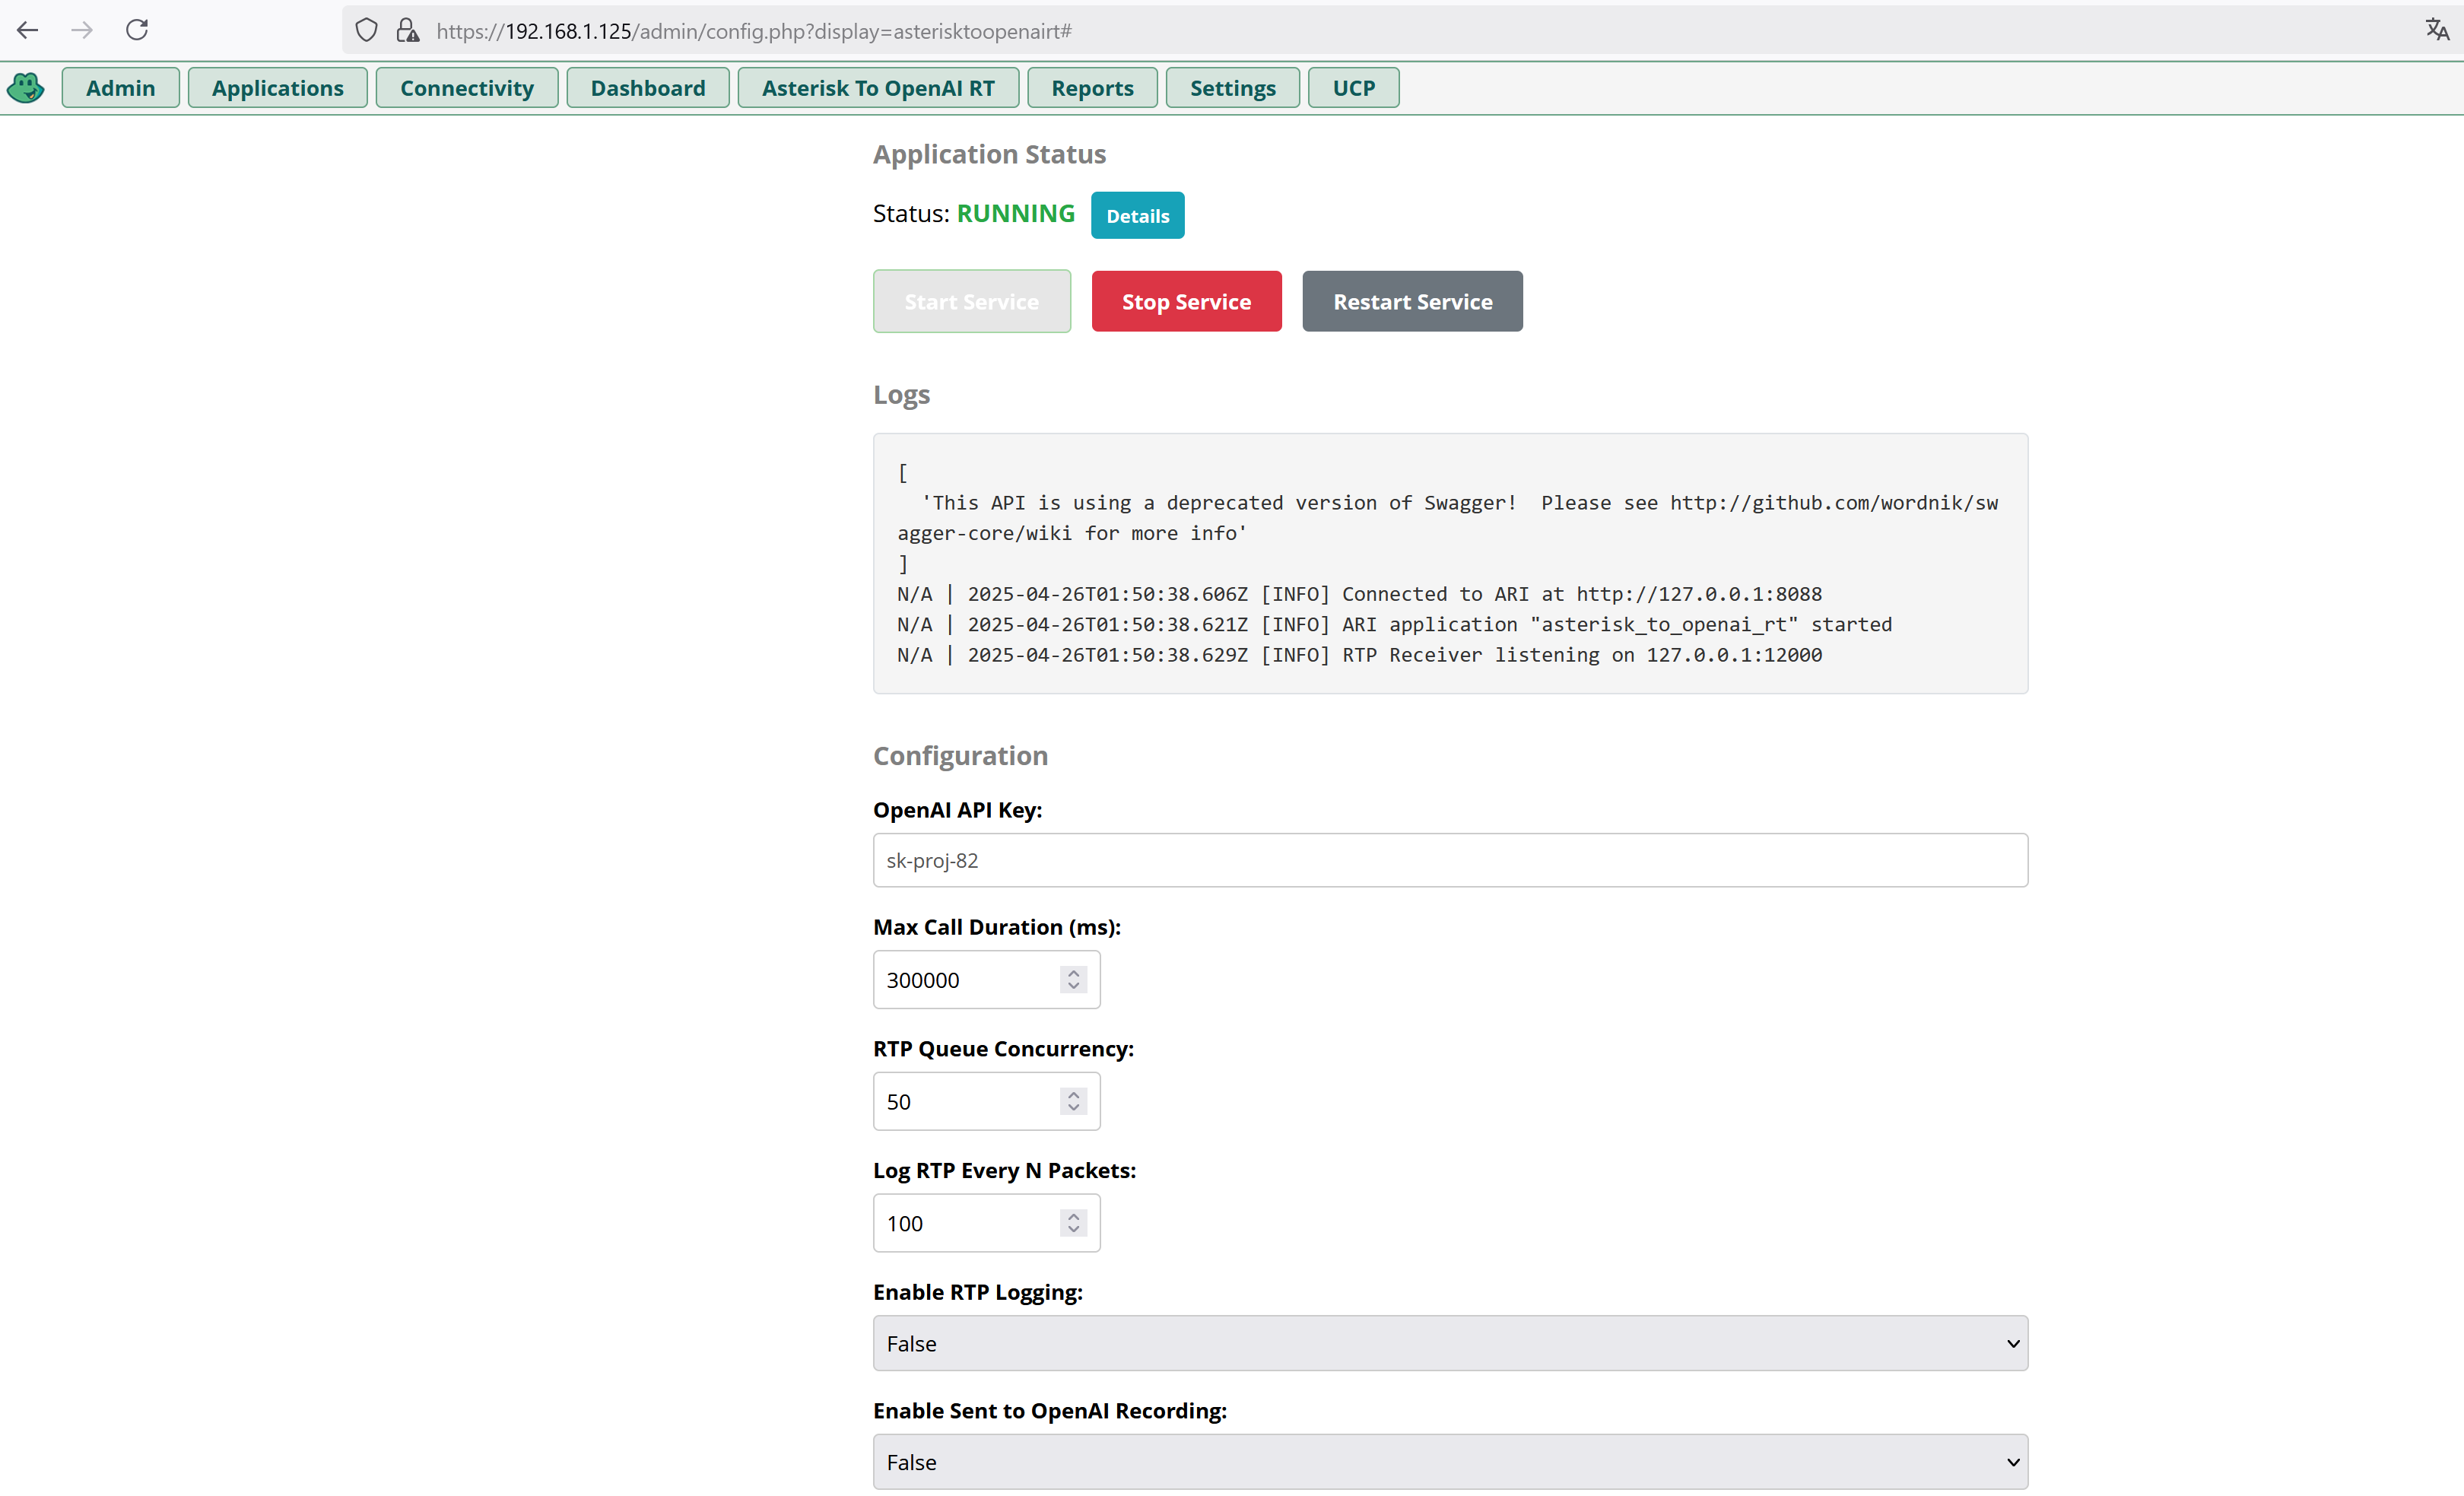Go forward in browser history
This screenshot has height=1496, width=2464.
[82, 30]
